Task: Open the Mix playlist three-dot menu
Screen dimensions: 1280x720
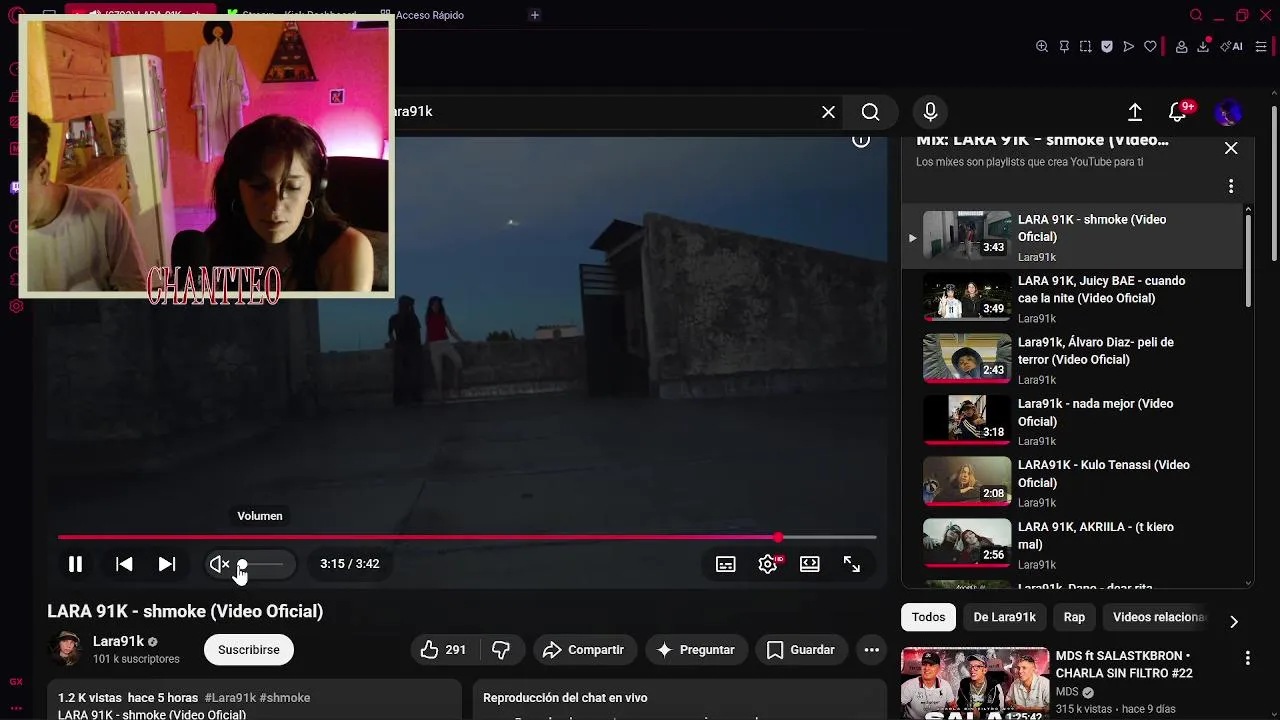Action: pos(1231,186)
